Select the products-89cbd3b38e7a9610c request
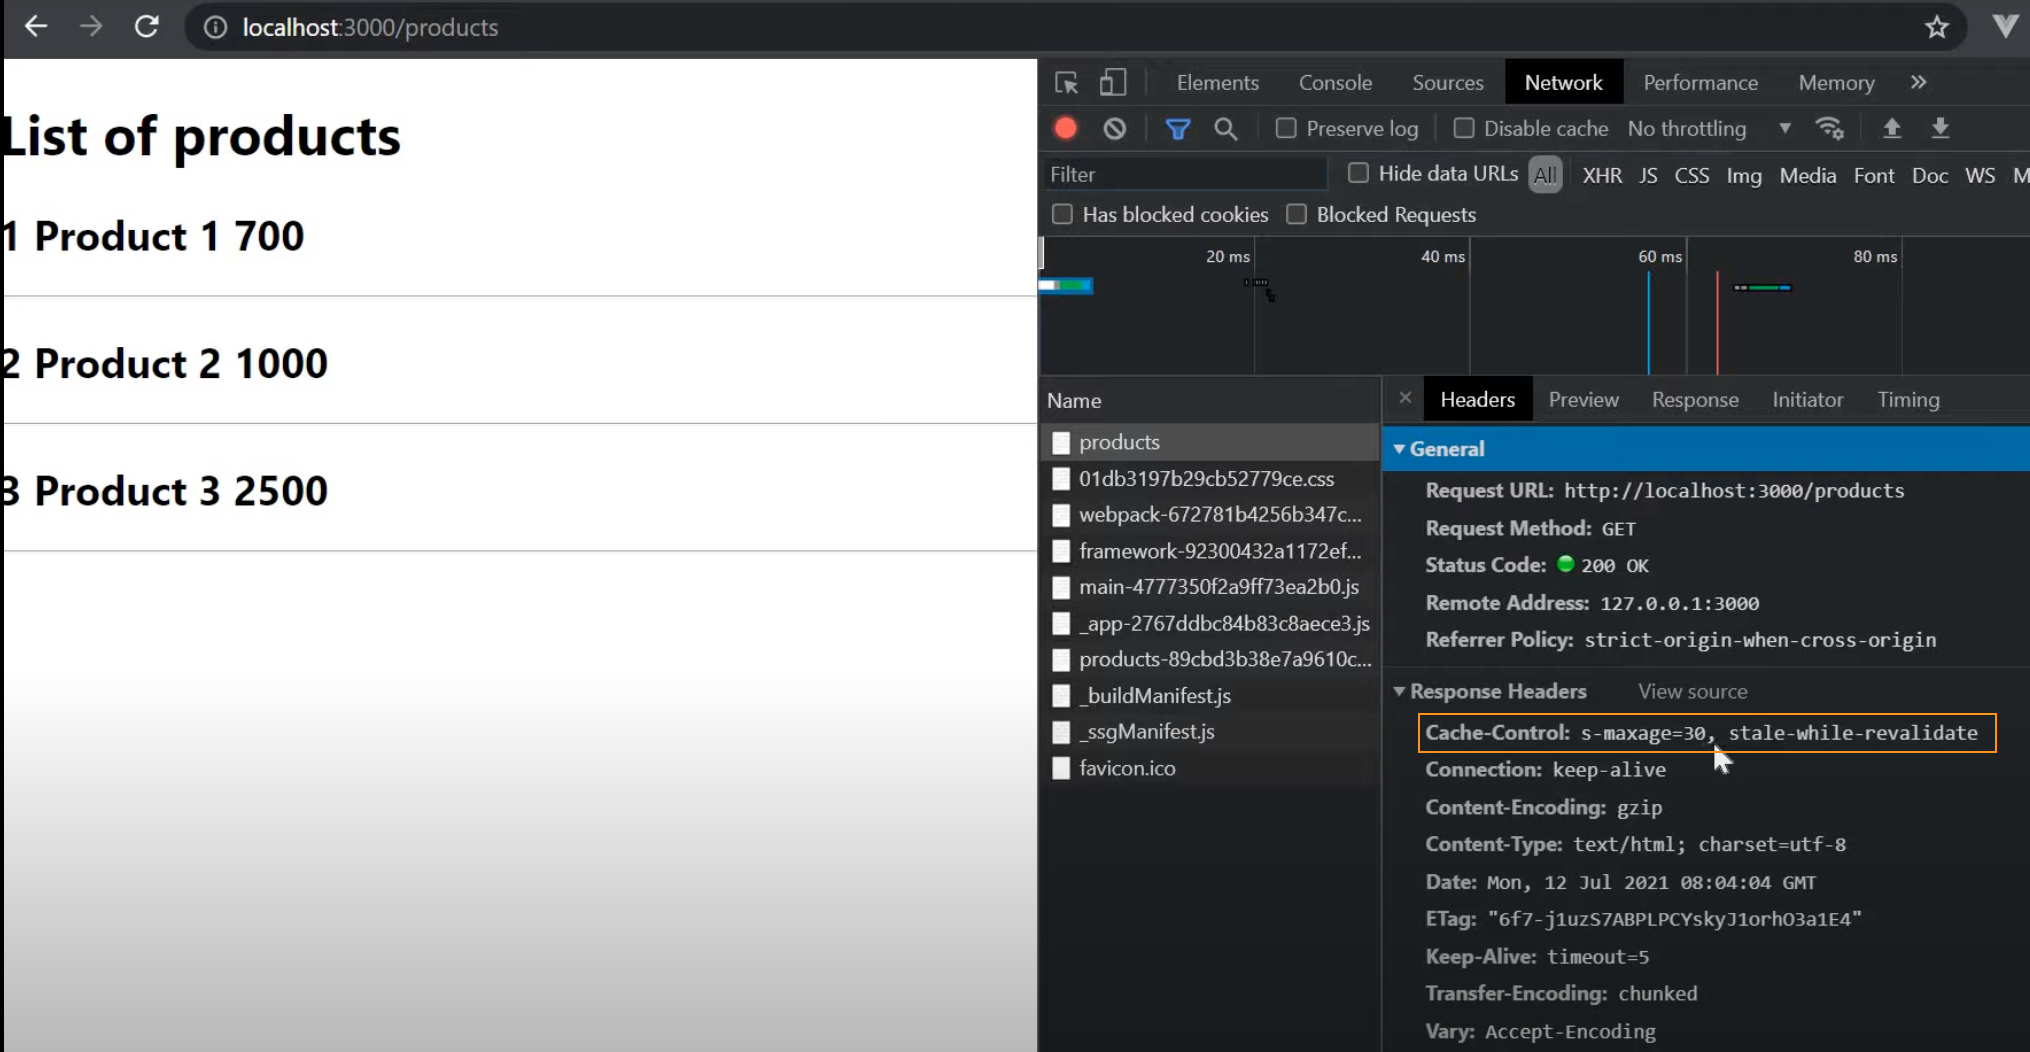The width and height of the screenshot is (2030, 1052). click(x=1210, y=660)
